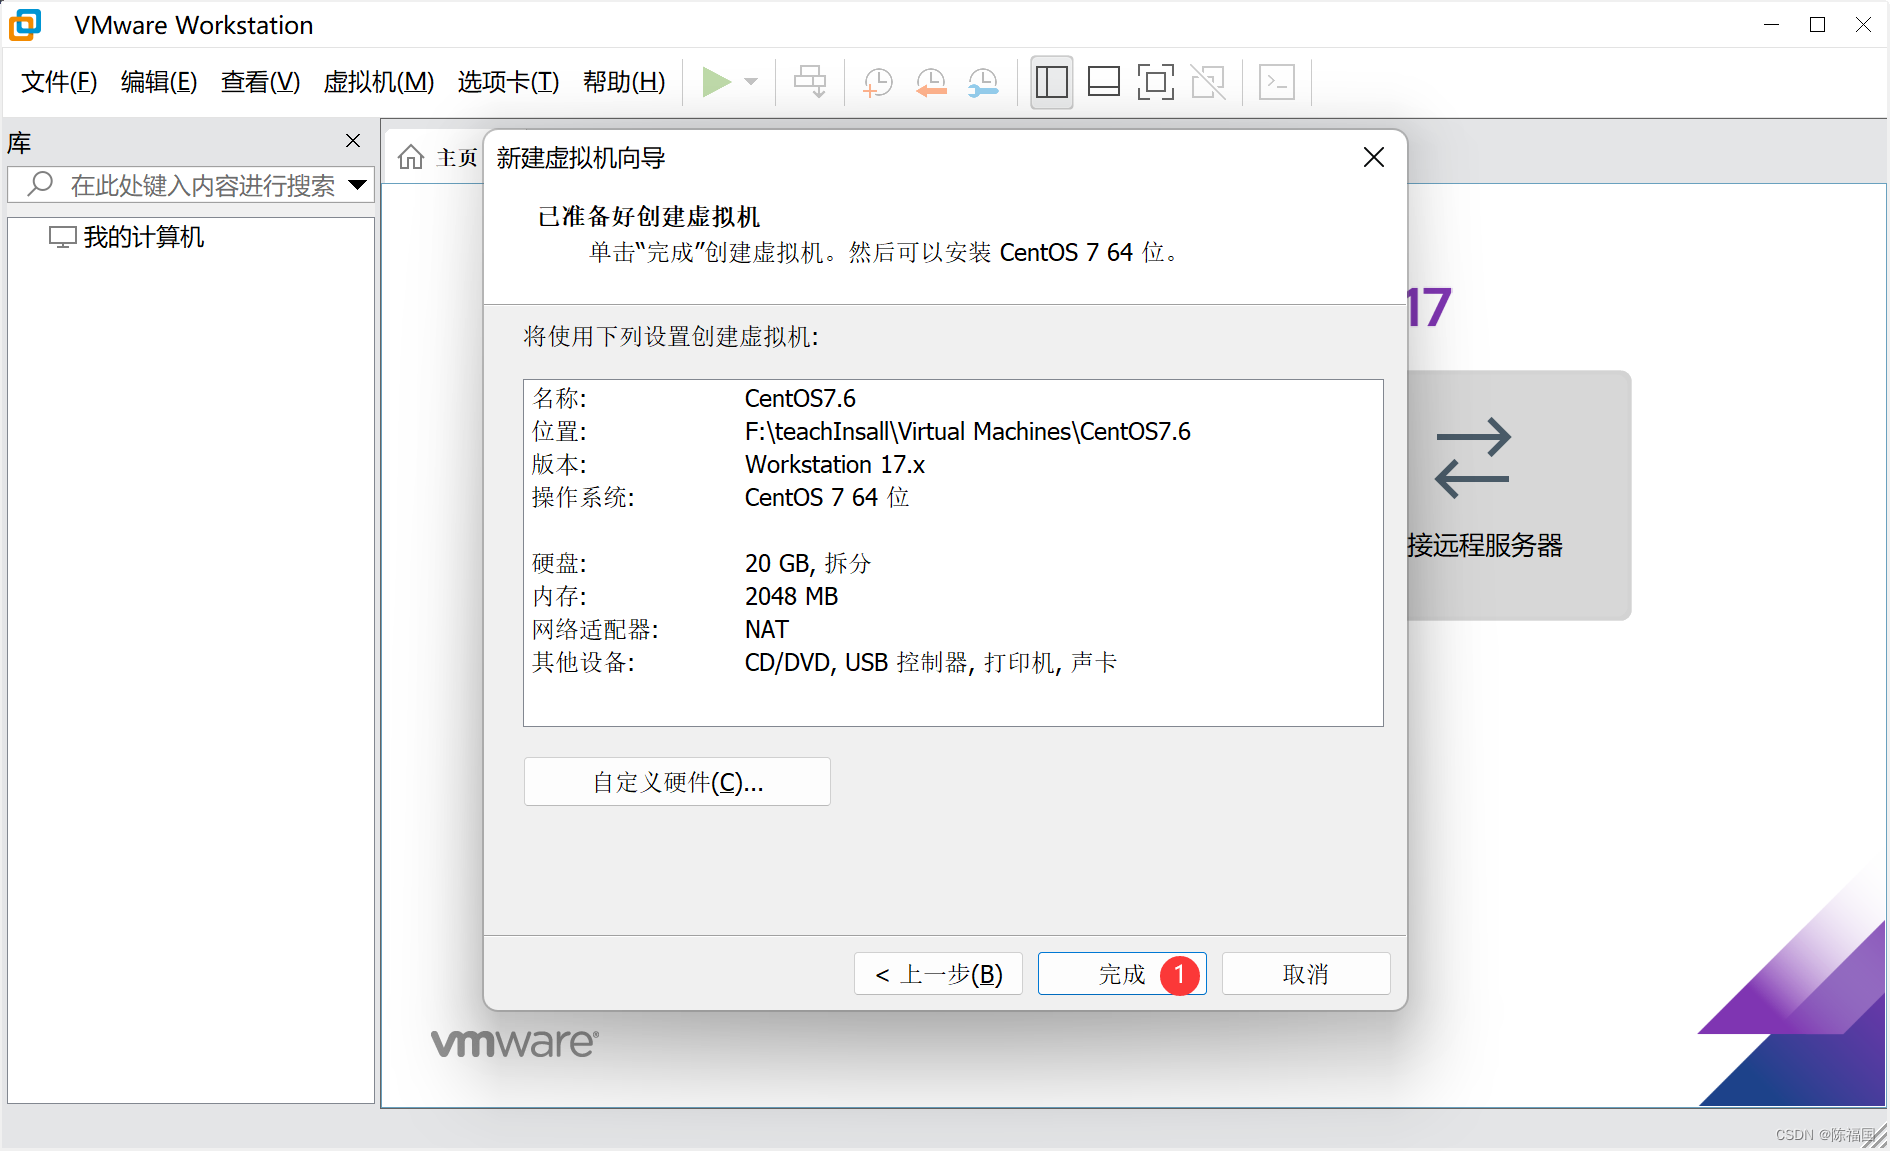Toggle the library sidebar view icon
Viewport: 1890px width, 1151px height.
tap(1052, 82)
